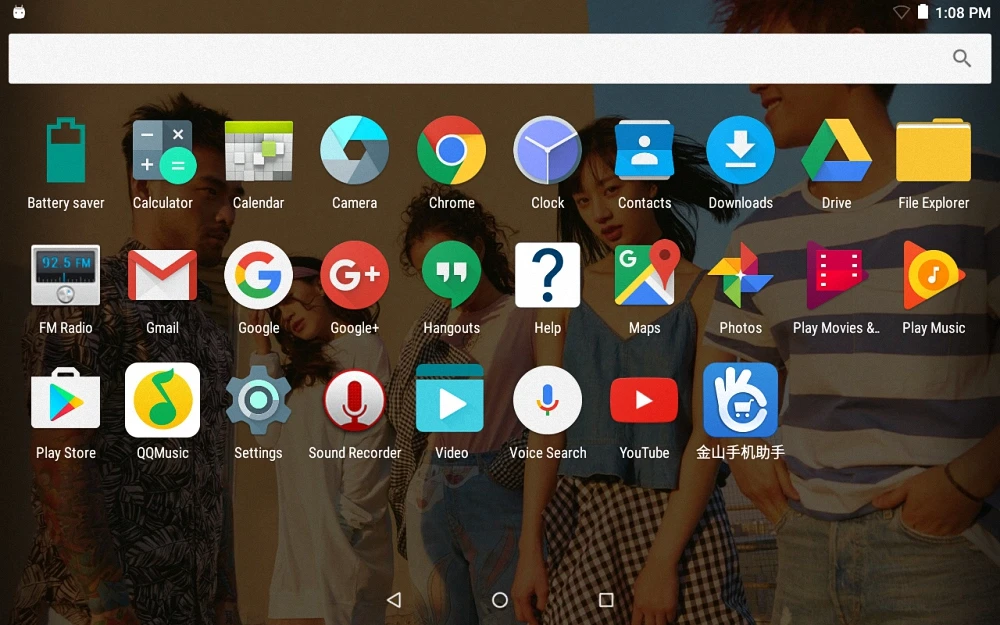Tap the battery status bar icon
This screenshot has height=625, width=1000.
[x=923, y=11]
